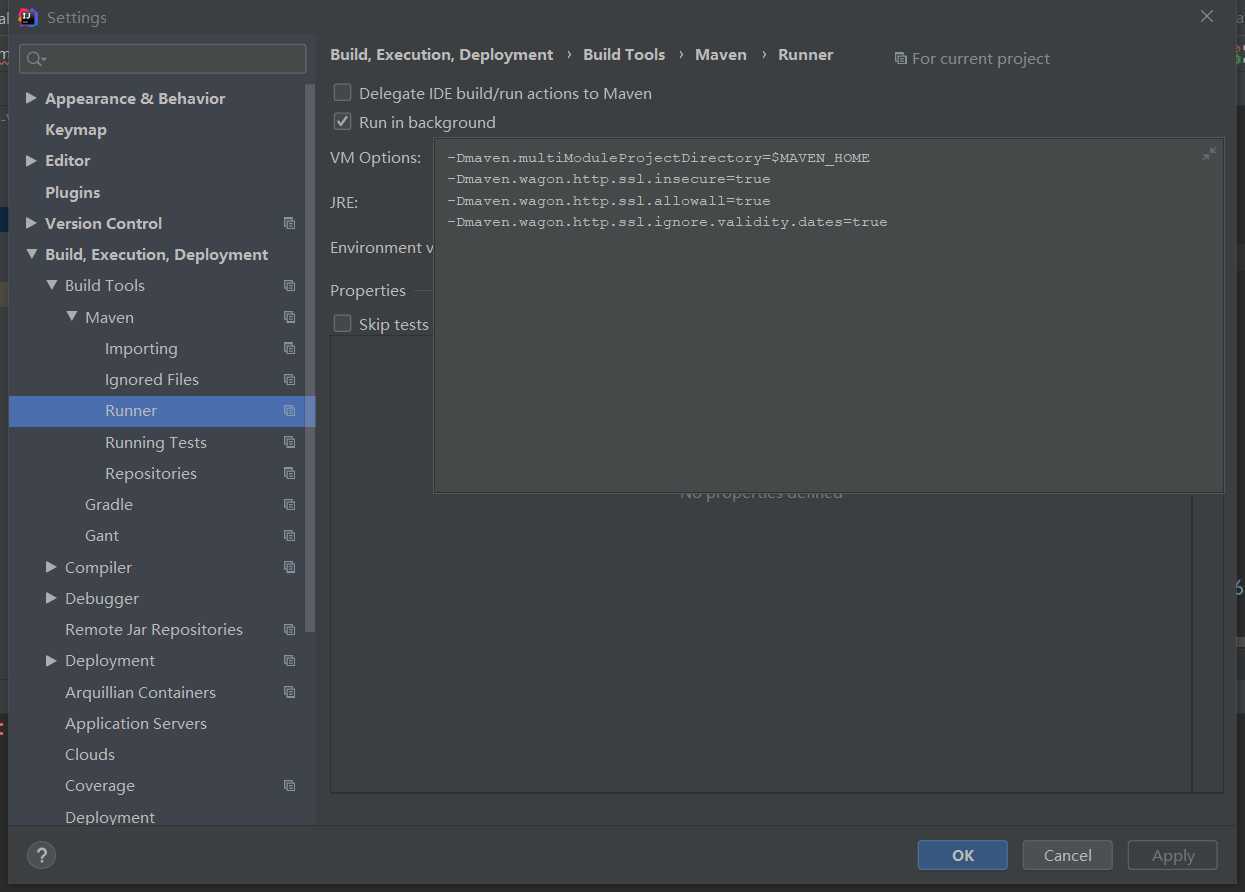Click project-level icon beside Repositories
Image resolution: width=1245 pixels, height=892 pixels.
[289, 473]
